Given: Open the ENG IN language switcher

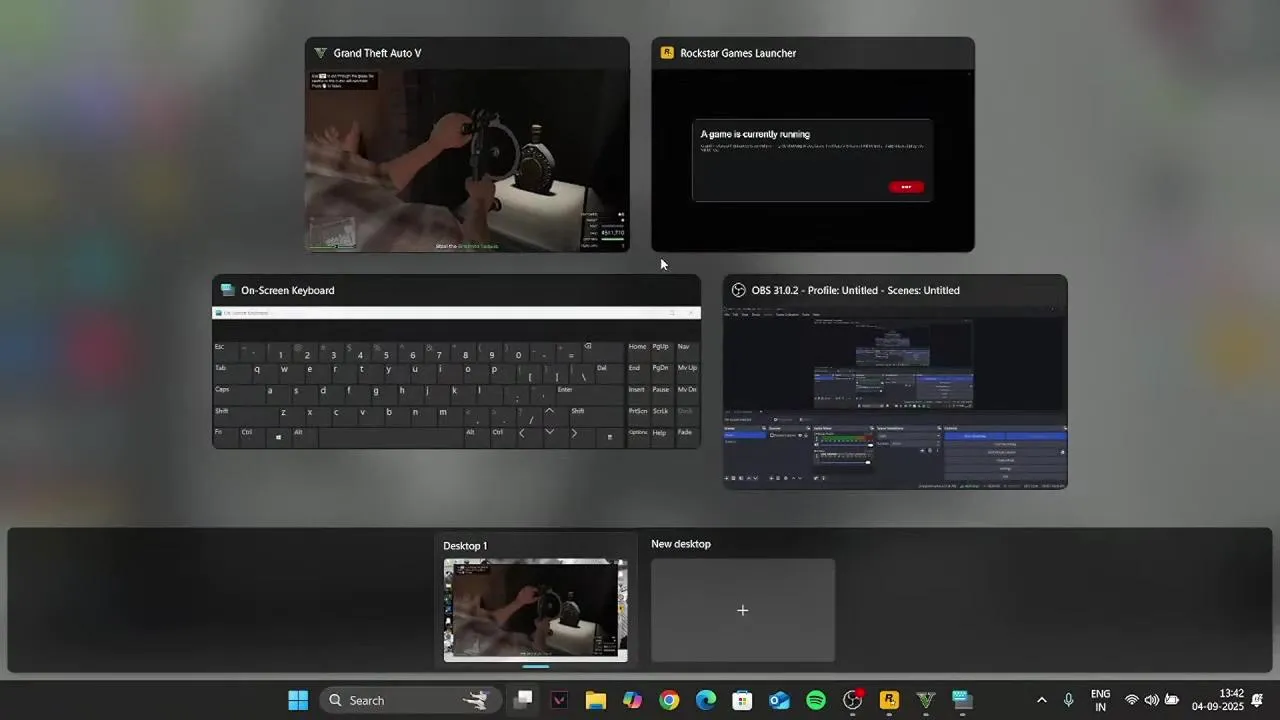Looking at the screenshot, I should 1100,700.
